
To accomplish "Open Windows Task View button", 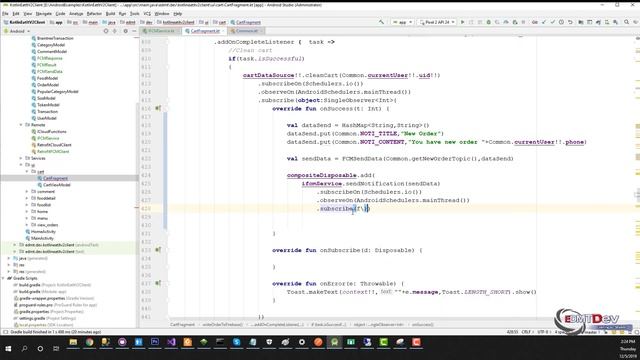I will 56,348.
